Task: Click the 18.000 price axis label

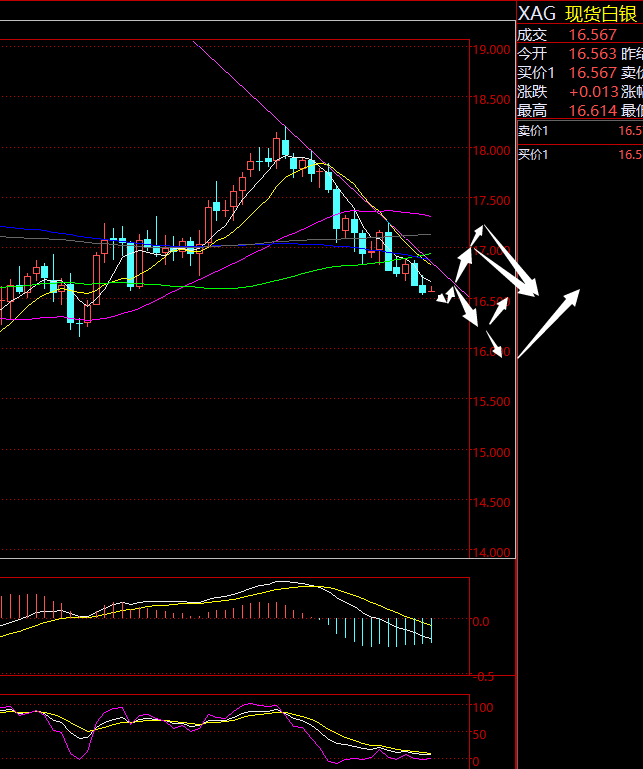Action: (491, 151)
